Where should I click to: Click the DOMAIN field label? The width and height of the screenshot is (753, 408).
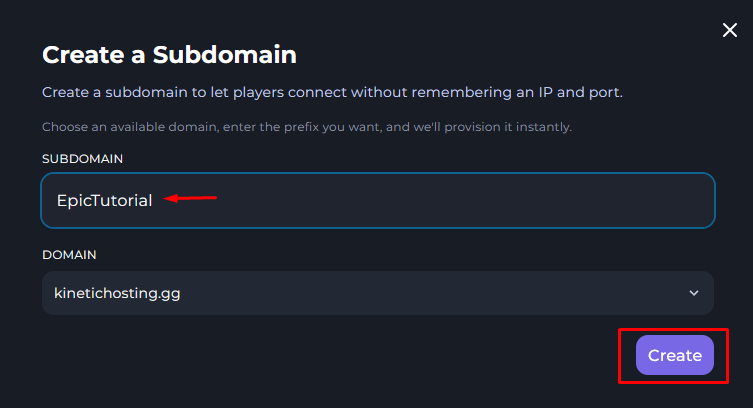[x=69, y=255]
